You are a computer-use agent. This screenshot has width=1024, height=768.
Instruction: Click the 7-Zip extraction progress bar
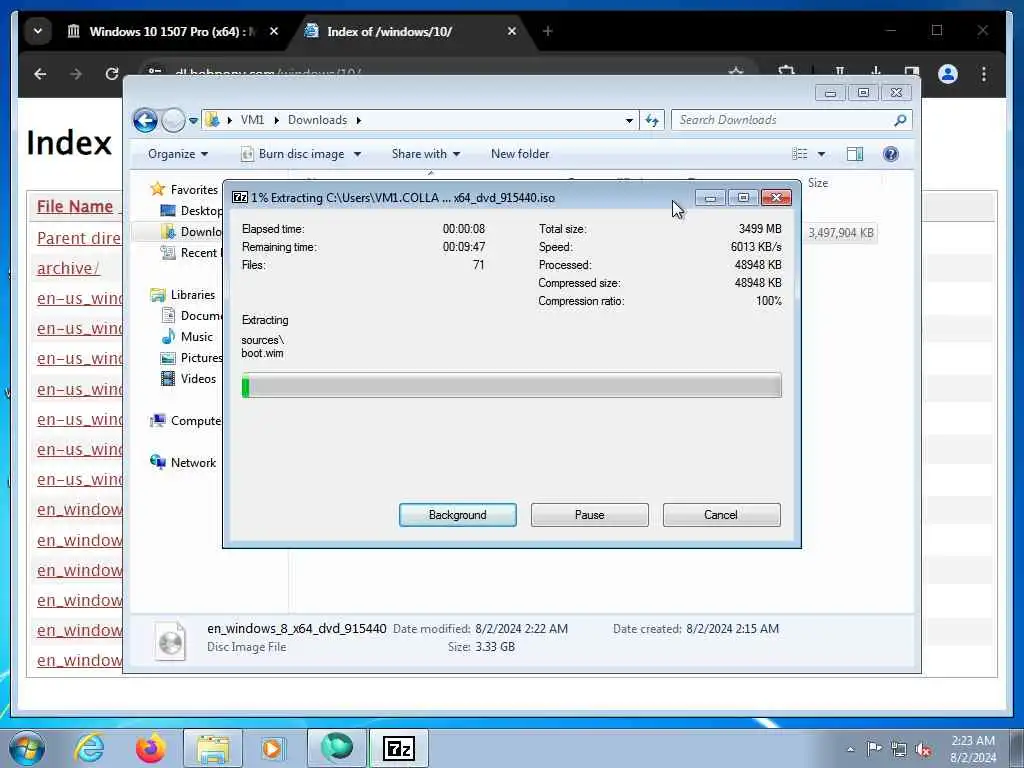click(x=511, y=385)
